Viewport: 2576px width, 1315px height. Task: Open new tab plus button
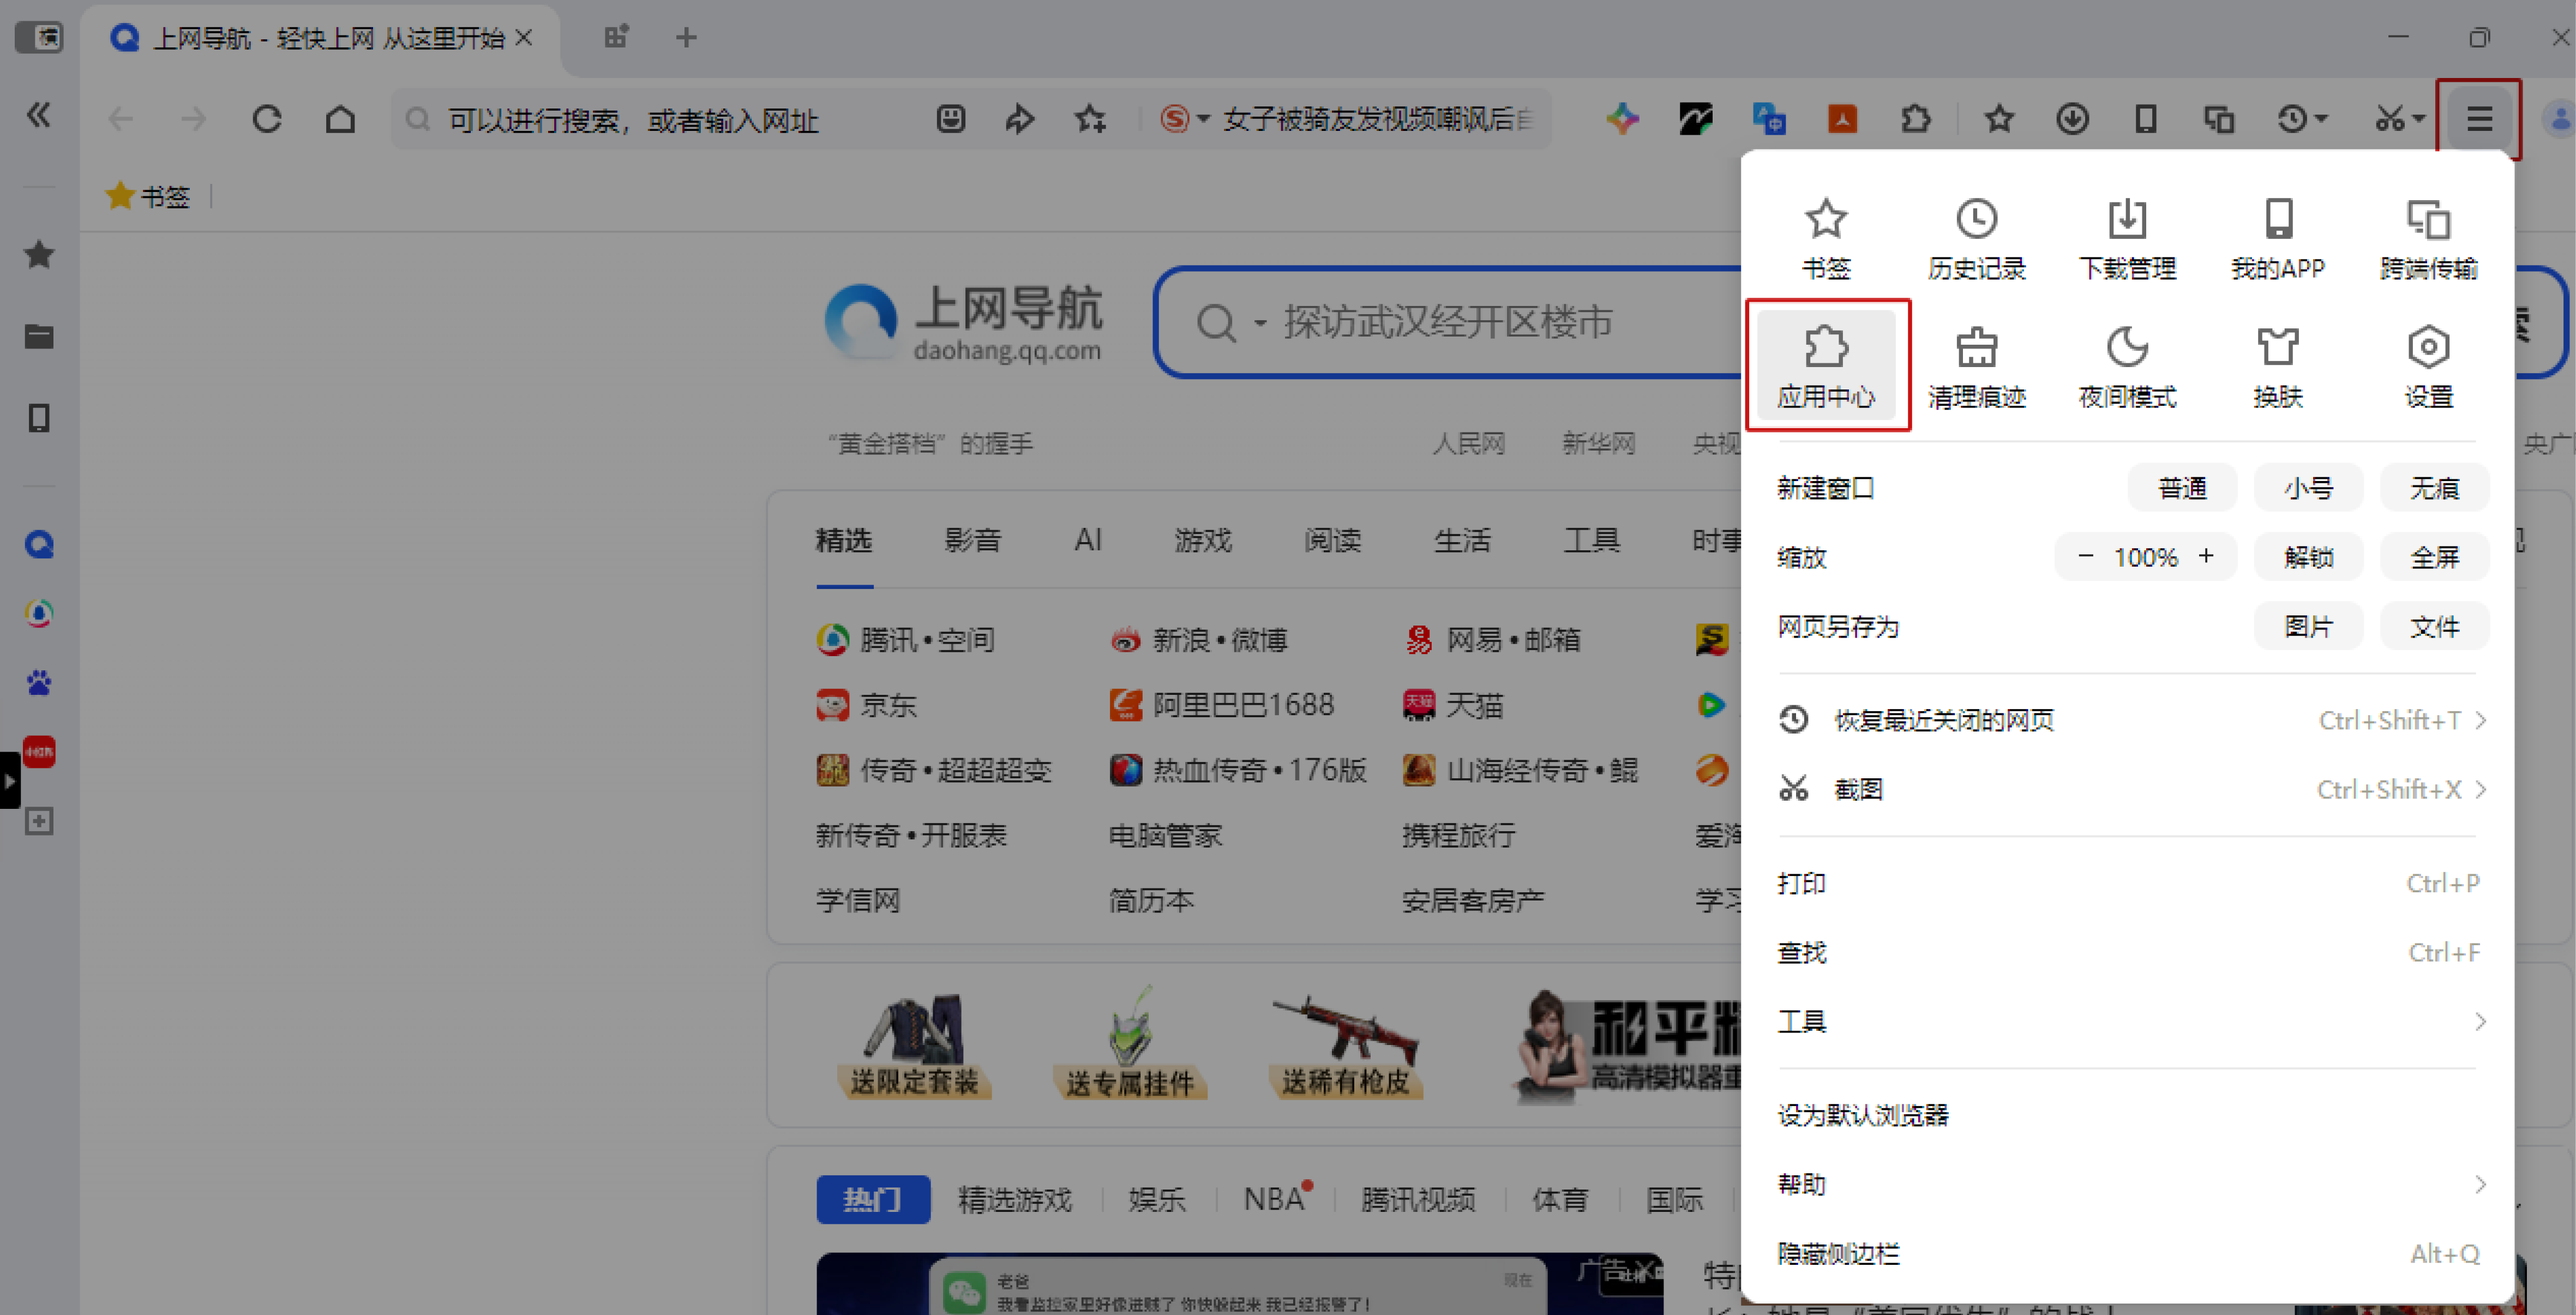(685, 38)
